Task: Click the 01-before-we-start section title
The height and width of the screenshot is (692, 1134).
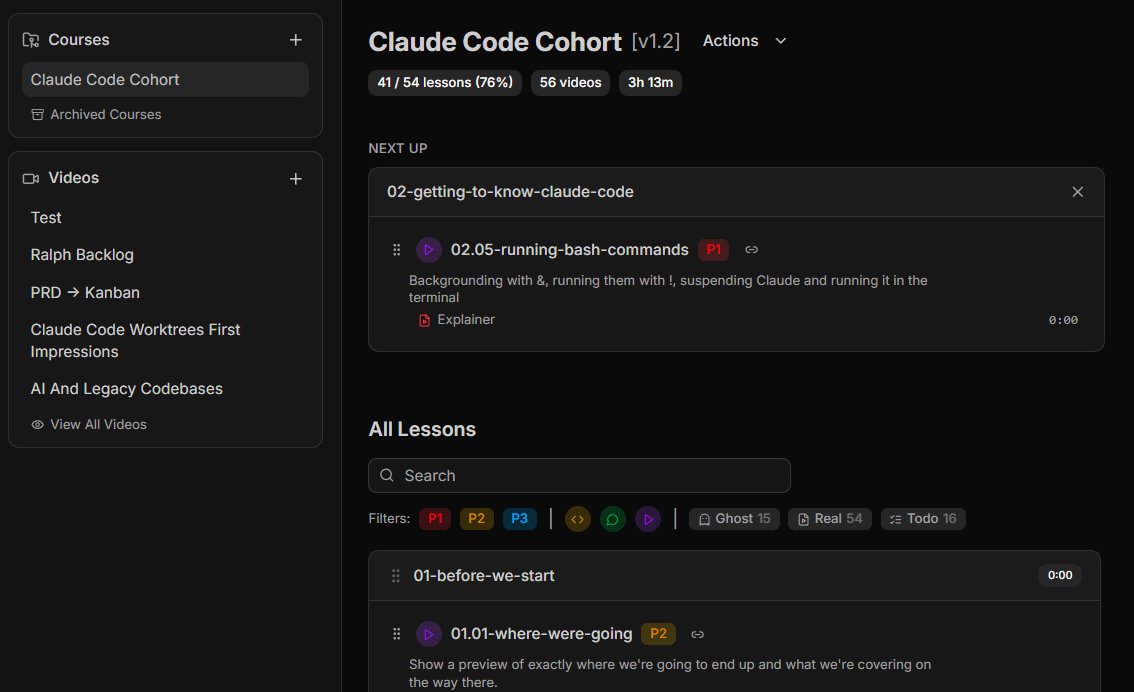Action: (x=484, y=576)
